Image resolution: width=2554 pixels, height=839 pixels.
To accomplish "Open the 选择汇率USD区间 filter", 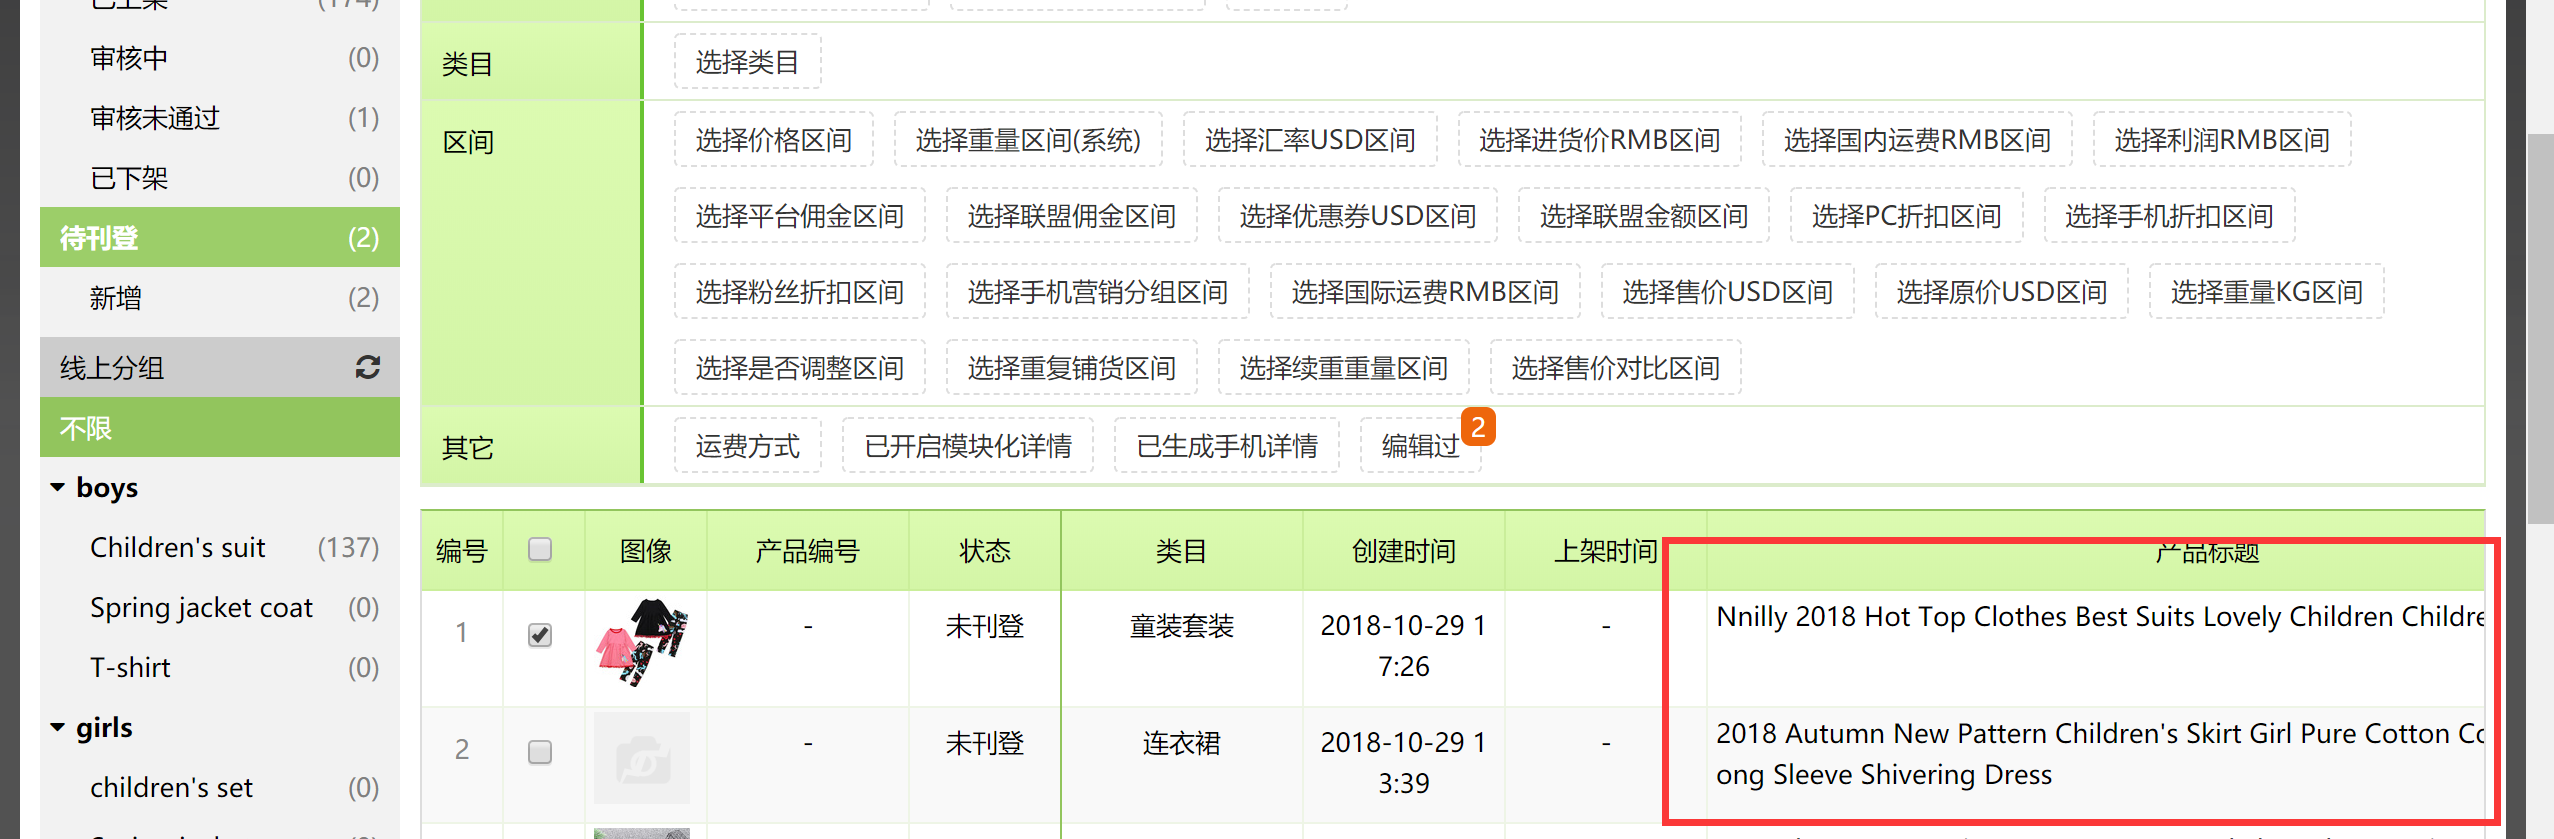I will coord(1310,140).
